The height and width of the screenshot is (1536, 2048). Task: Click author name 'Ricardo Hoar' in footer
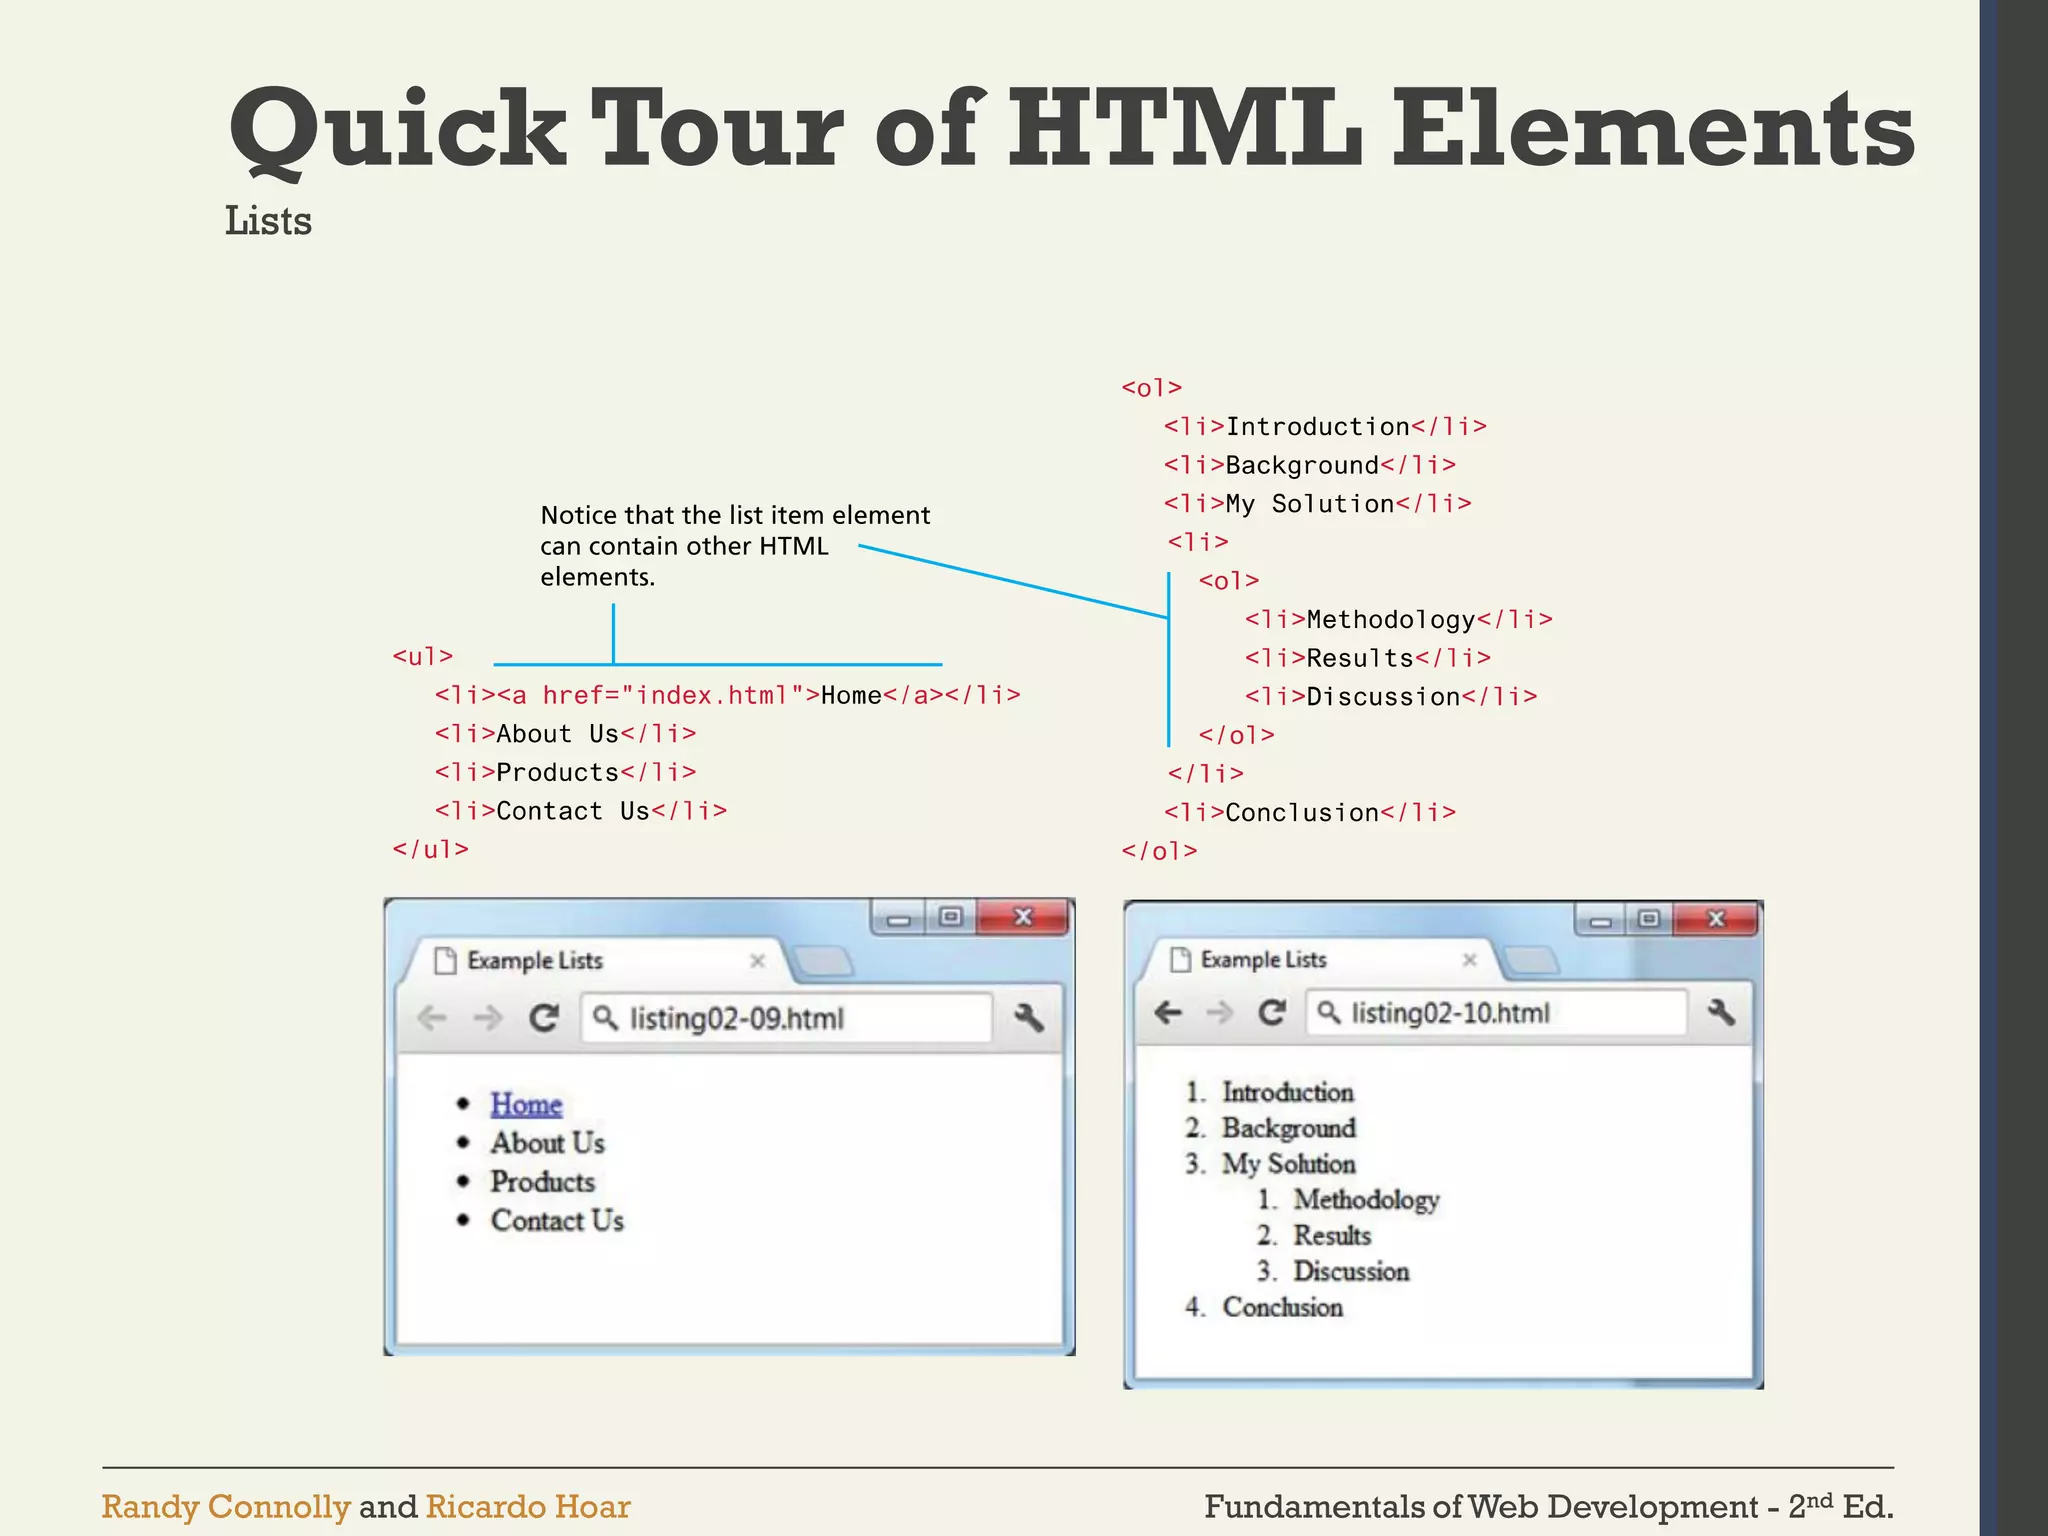tap(528, 1507)
